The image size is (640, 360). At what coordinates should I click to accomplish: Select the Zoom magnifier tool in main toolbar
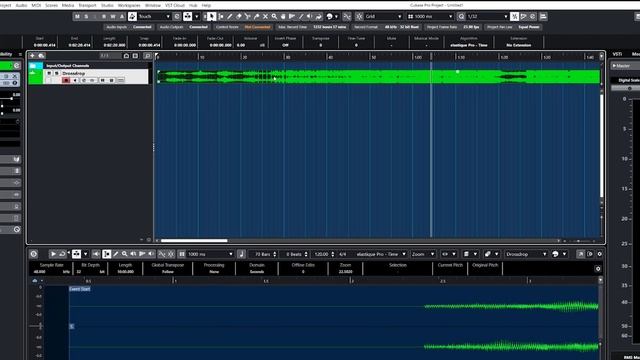point(274,16)
